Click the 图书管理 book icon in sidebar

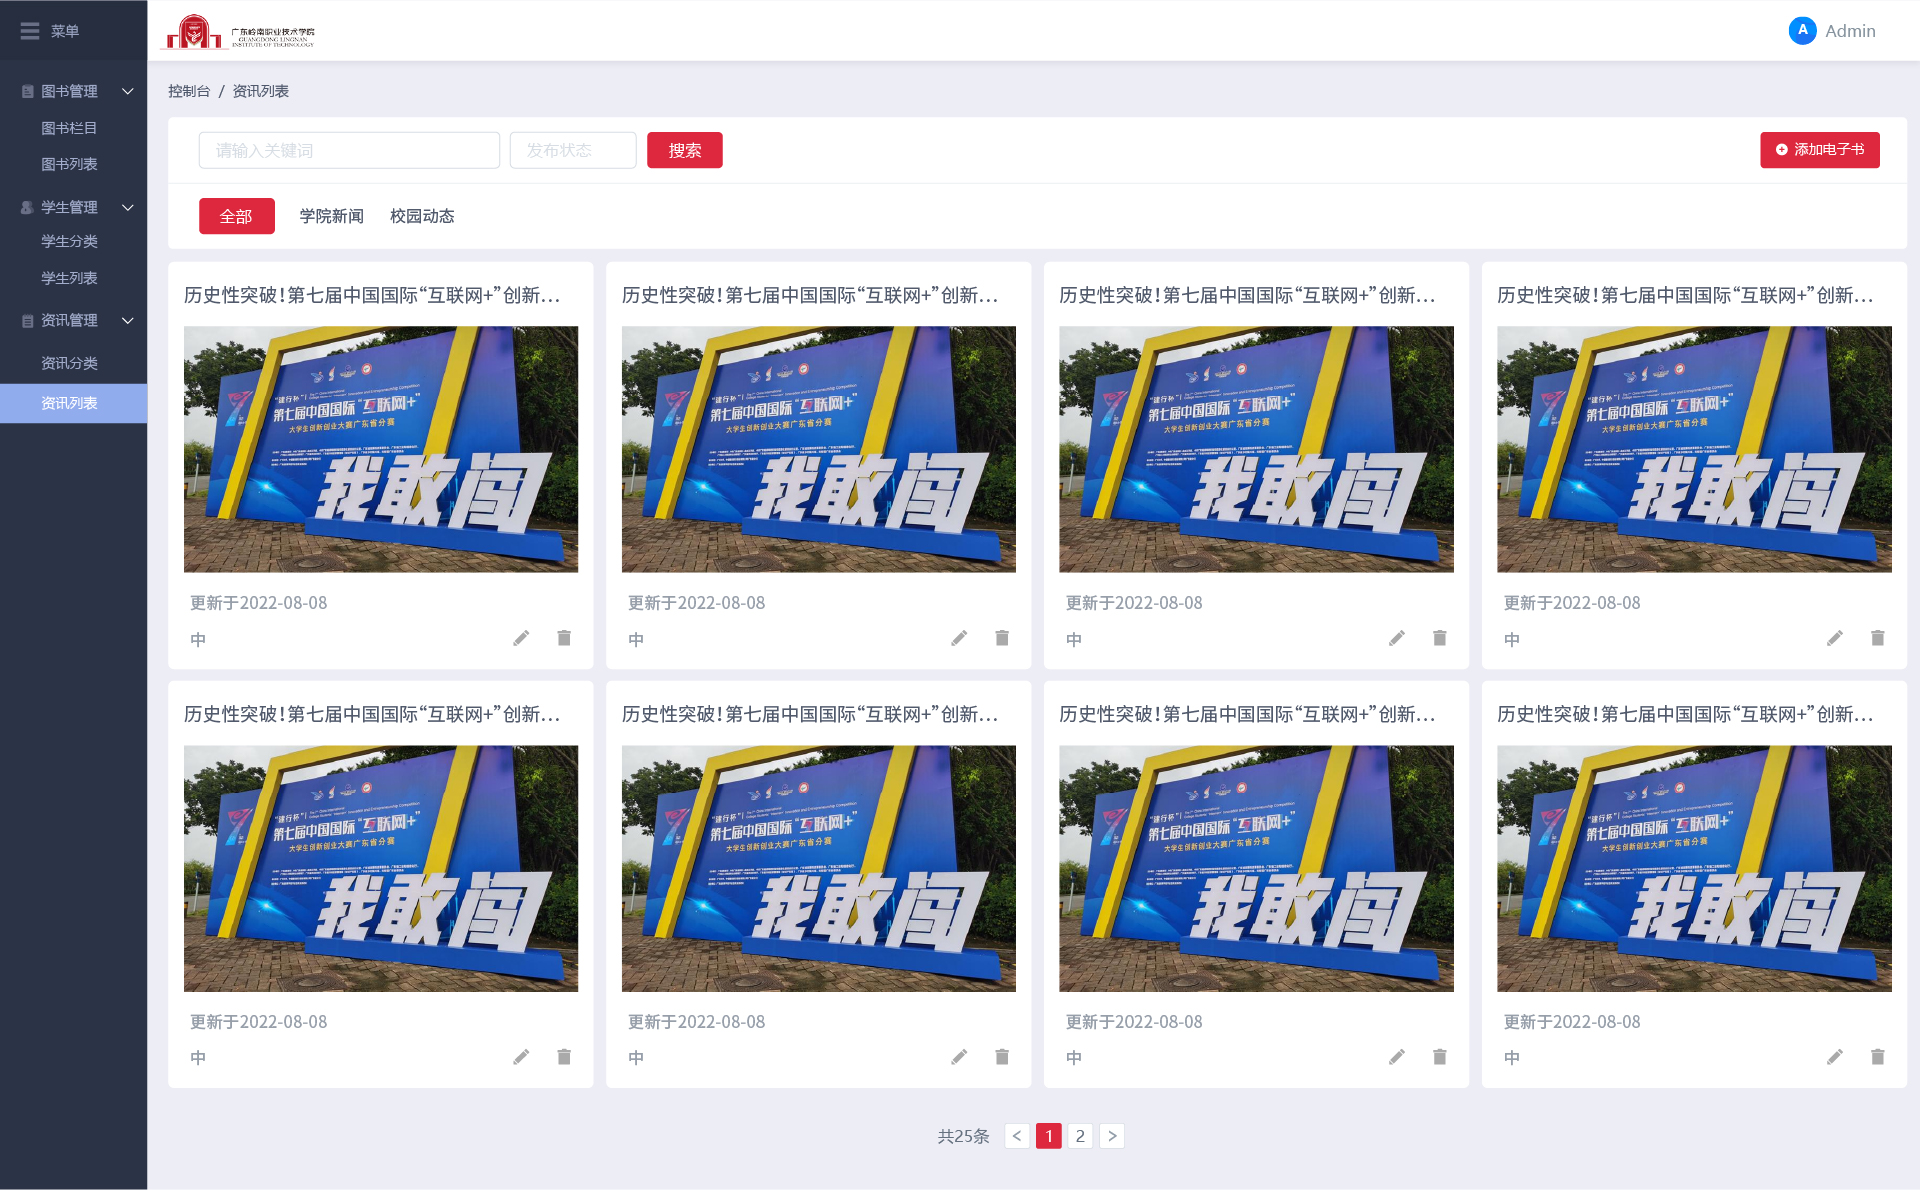(x=28, y=91)
